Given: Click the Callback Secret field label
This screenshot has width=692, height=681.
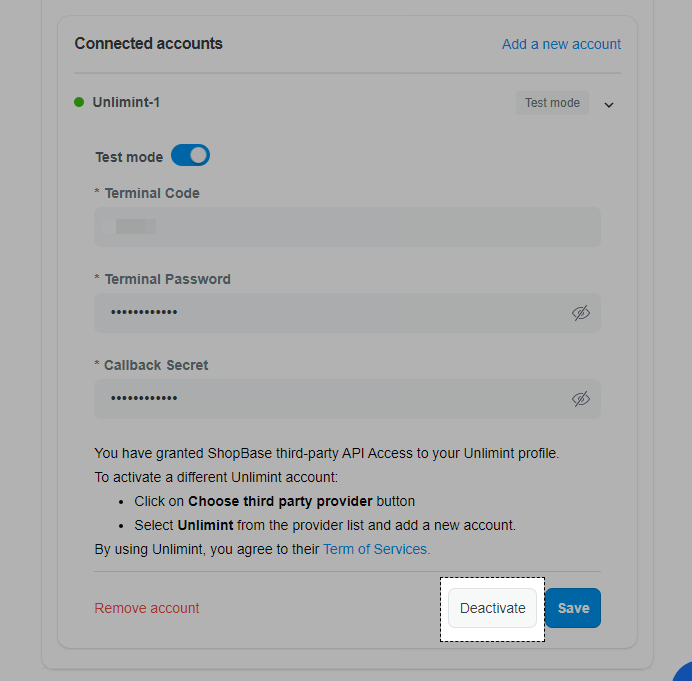Looking at the screenshot, I should (x=156, y=365).
